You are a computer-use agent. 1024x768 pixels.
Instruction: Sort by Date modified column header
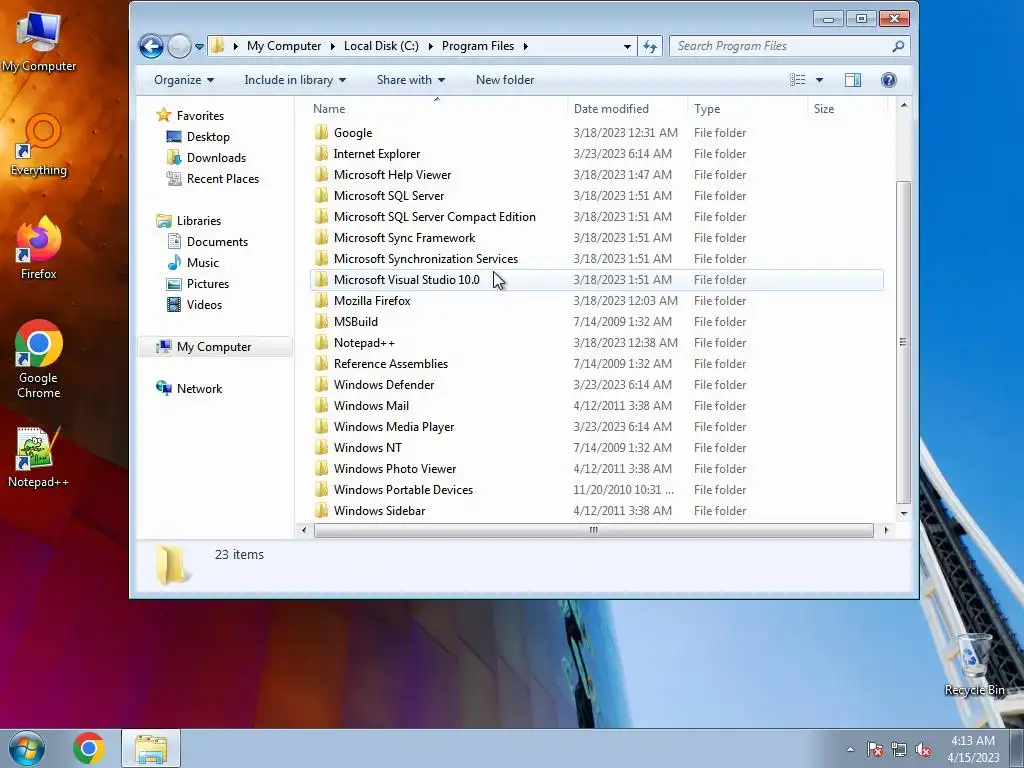(x=628, y=108)
